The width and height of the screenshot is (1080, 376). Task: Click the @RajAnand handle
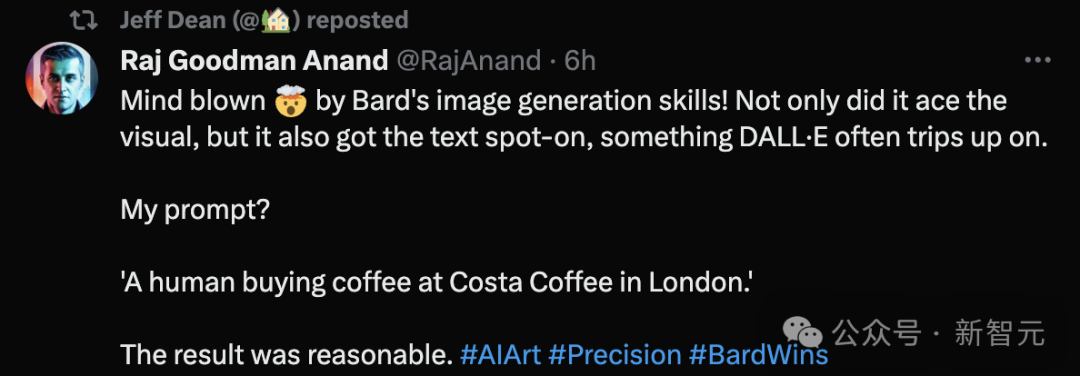tap(468, 61)
